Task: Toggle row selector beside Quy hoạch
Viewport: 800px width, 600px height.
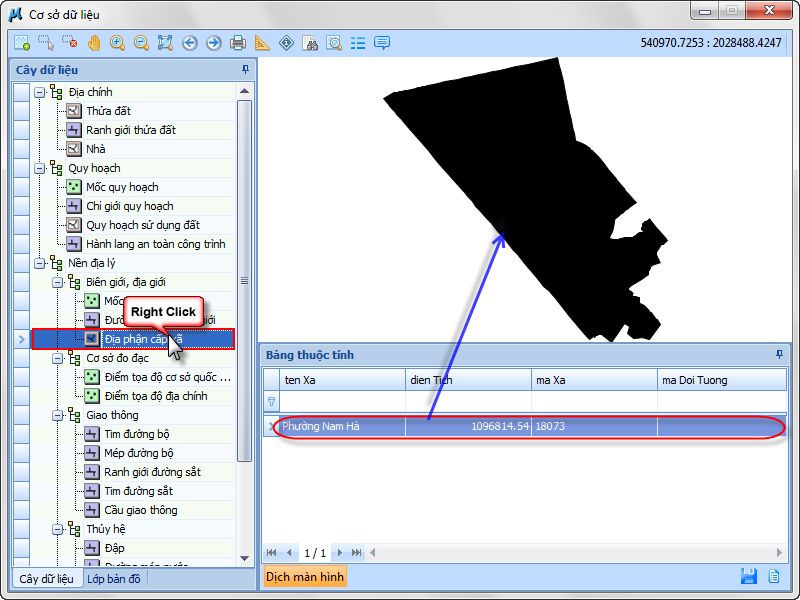Action: [21, 168]
